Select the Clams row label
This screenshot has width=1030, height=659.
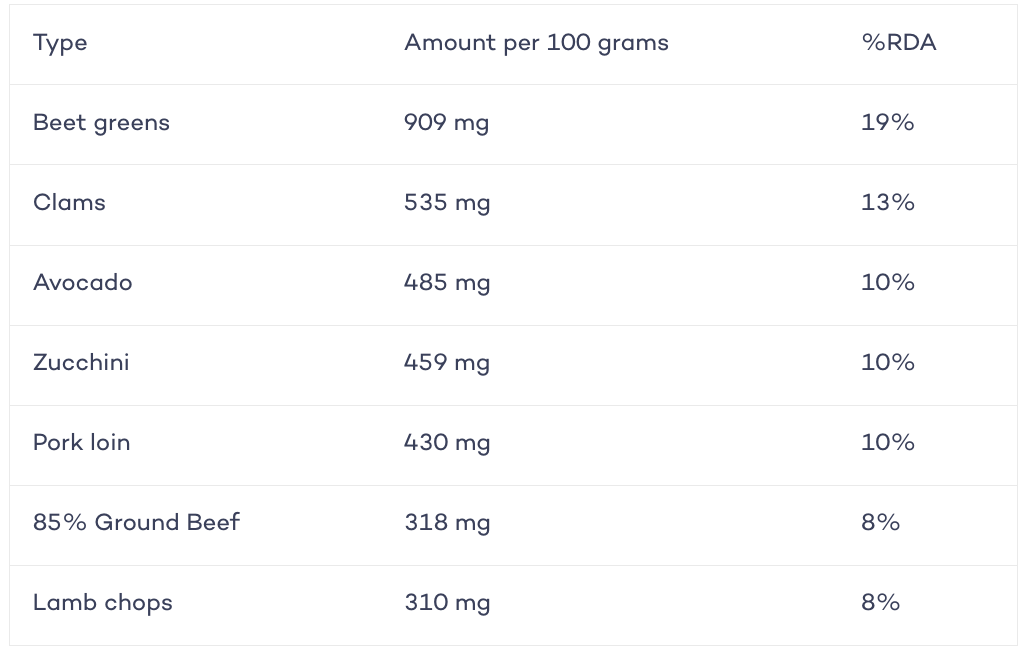69,202
